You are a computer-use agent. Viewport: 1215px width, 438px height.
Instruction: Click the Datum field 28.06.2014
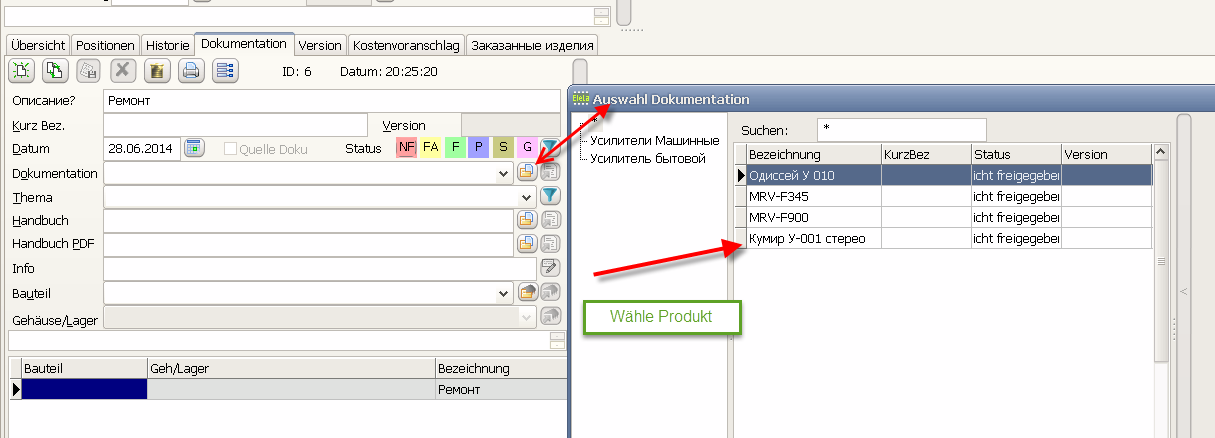pyautogui.click(x=142, y=148)
